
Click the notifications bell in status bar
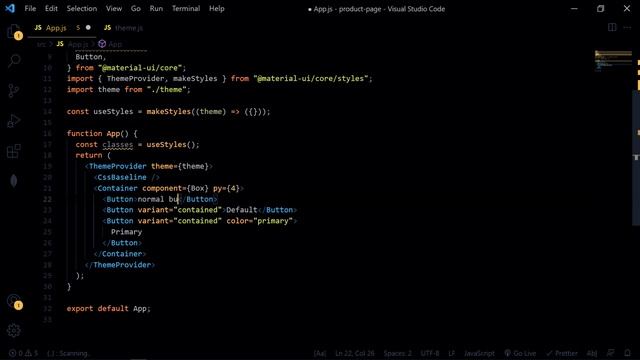click(627, 353)
